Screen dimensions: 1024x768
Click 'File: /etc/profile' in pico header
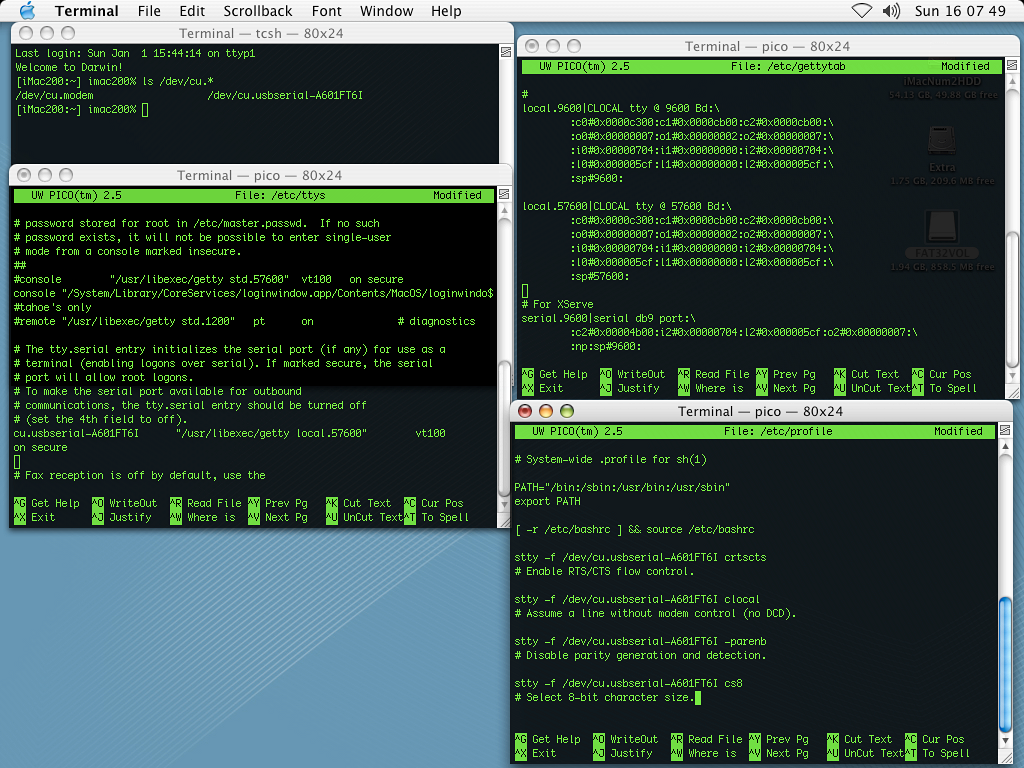[x=778, y=432]
